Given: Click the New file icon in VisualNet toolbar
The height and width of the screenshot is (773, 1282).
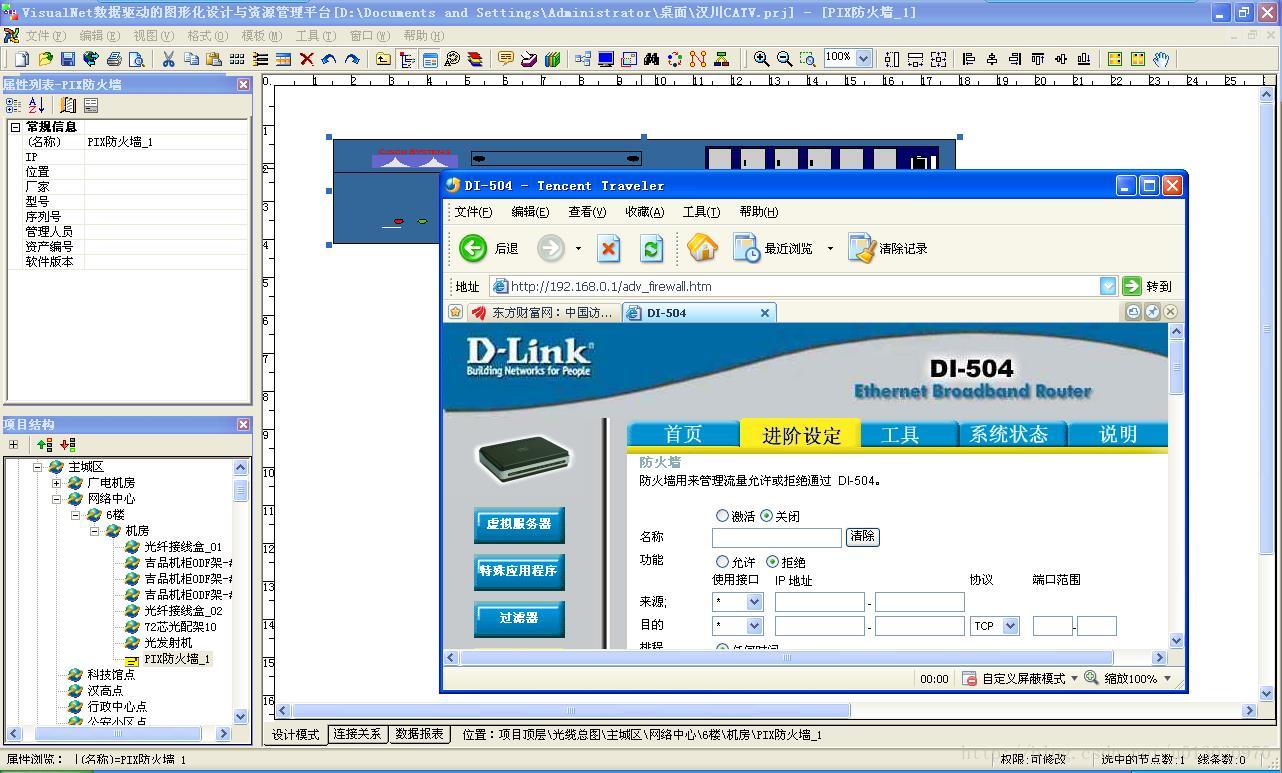Looking at the screenshot, I should pyautogui.click(x=22, y=59).
